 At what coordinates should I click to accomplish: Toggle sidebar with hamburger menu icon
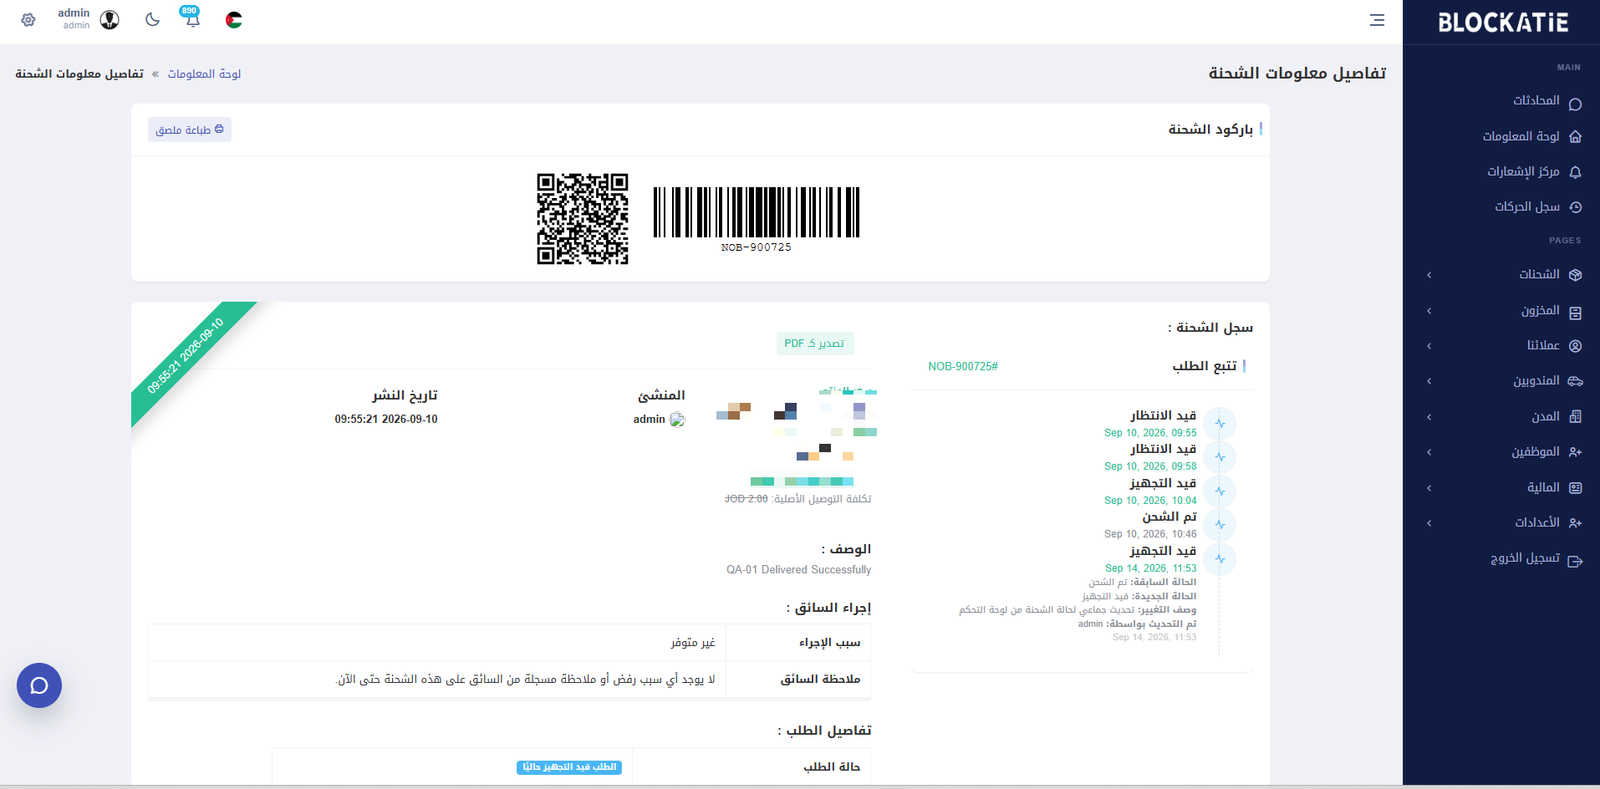(x=1377, y=20)
